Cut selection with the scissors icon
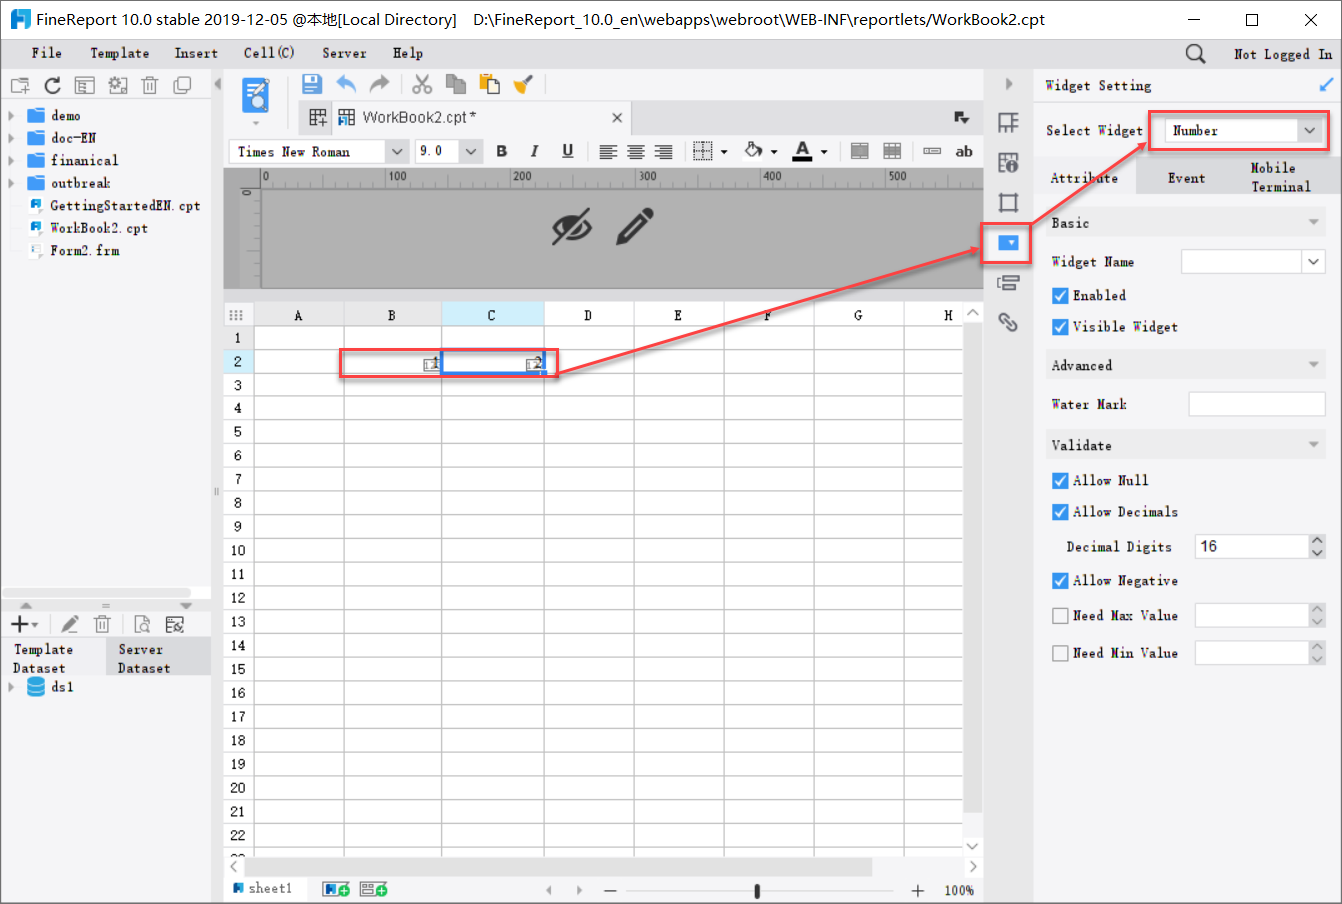The image size is (1342, 904). (422, 84)
